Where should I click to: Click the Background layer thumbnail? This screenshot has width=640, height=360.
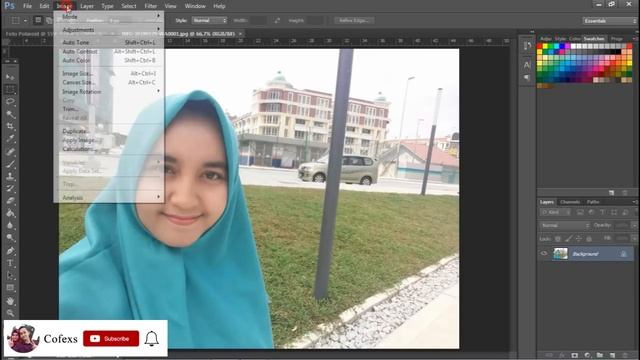click(x=560, y=253)
